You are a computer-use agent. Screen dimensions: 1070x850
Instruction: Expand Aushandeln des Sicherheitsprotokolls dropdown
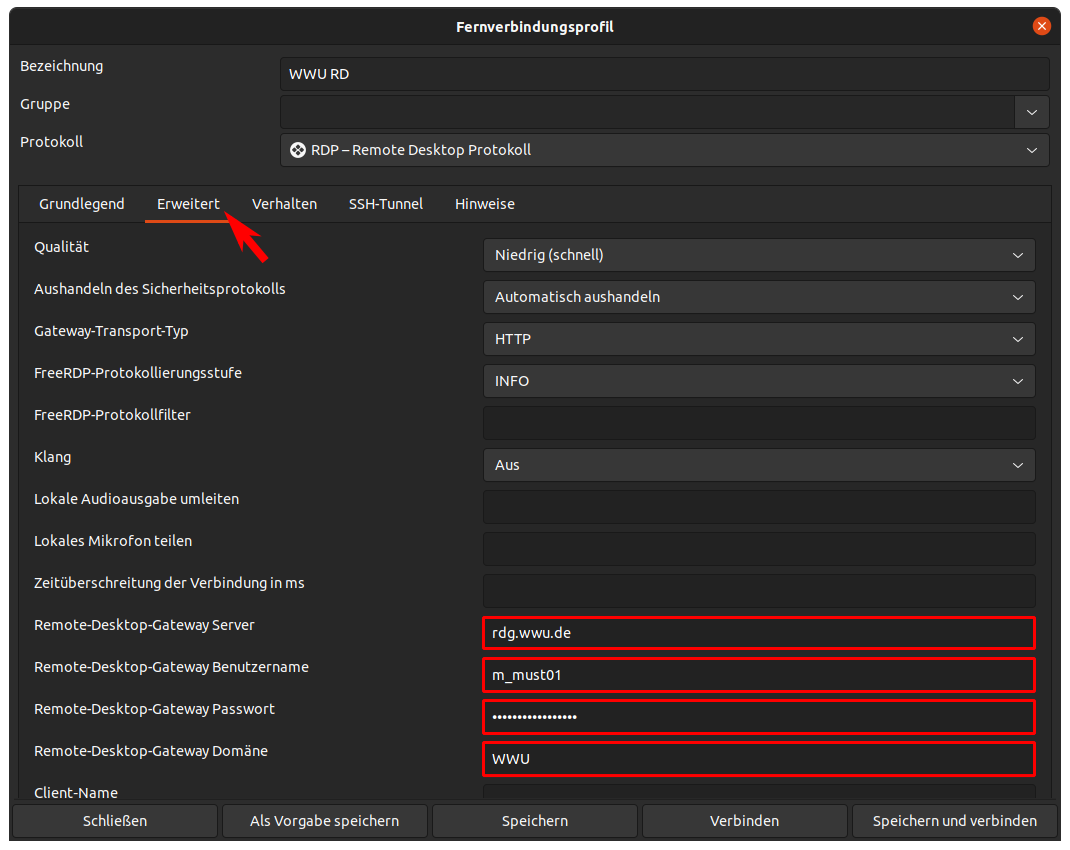[x=758, y=297]
